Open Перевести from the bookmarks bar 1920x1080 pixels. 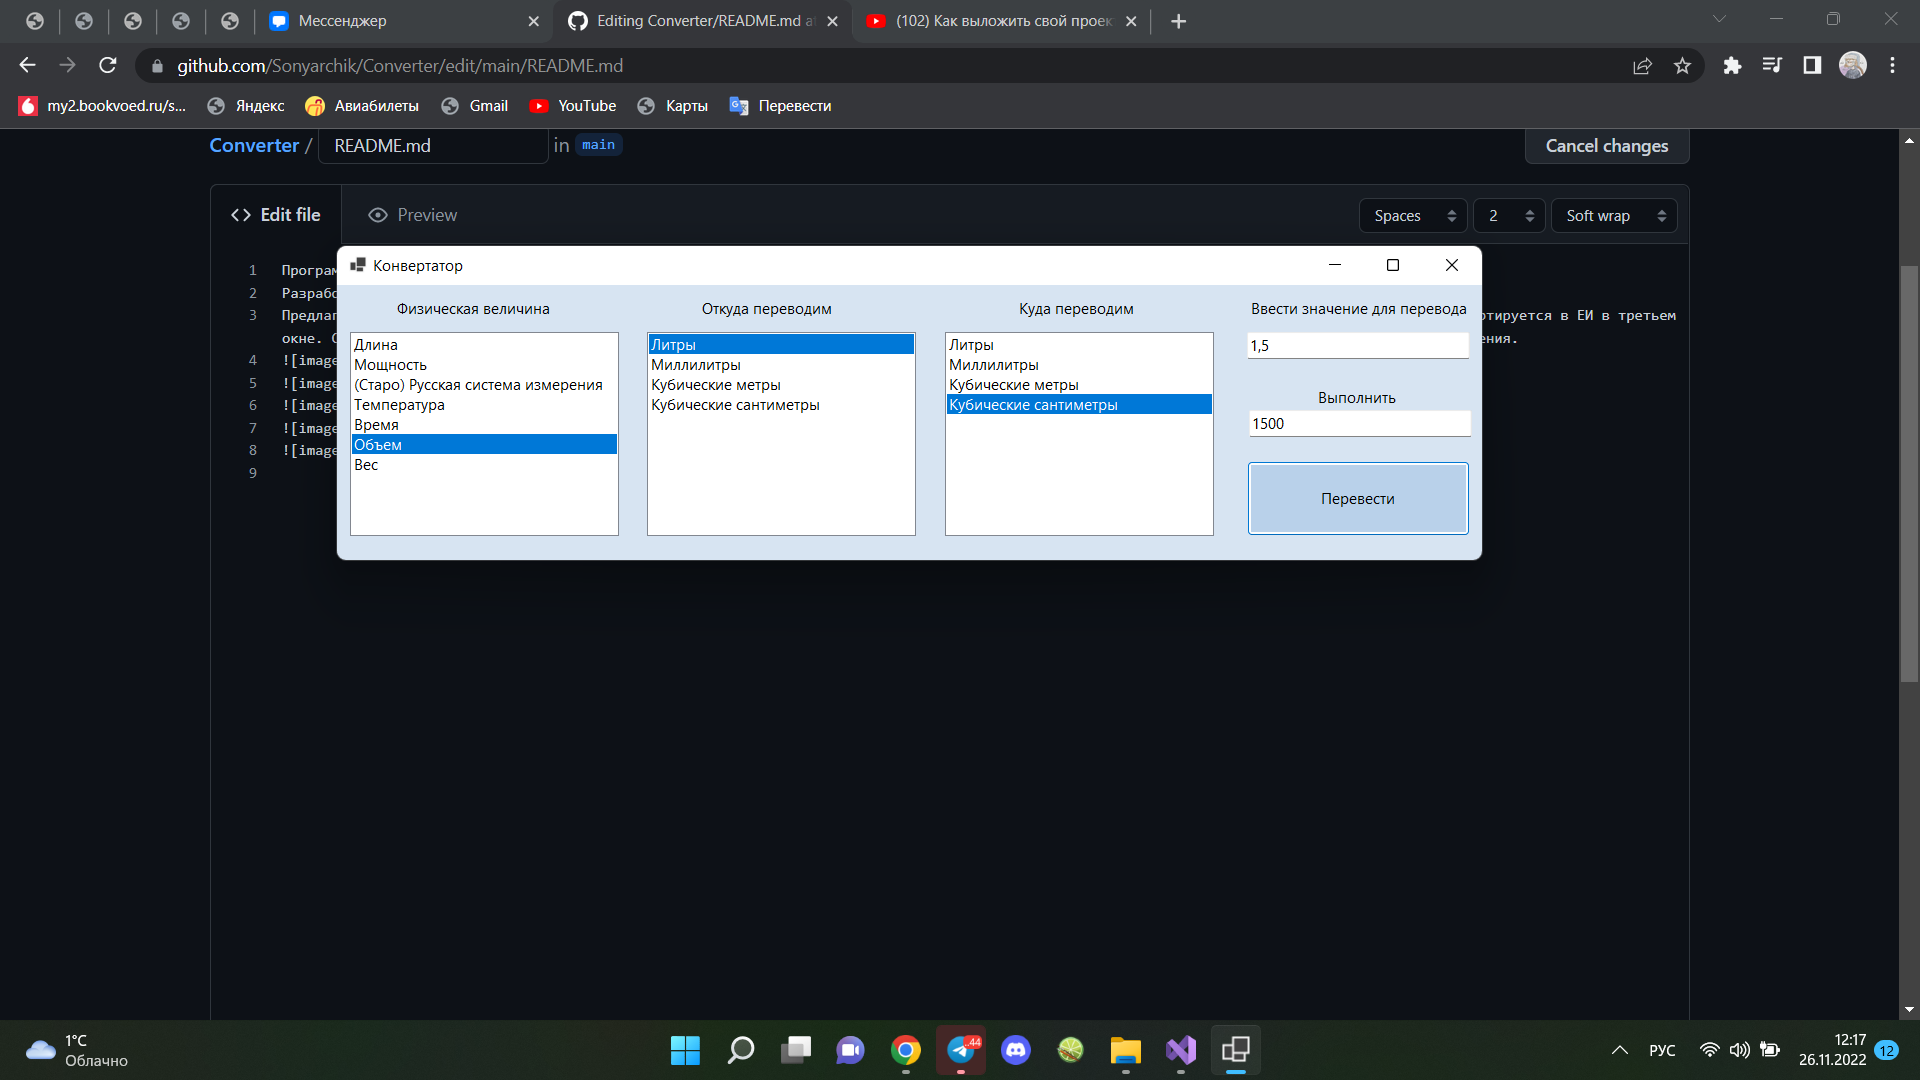pos(794,105)
